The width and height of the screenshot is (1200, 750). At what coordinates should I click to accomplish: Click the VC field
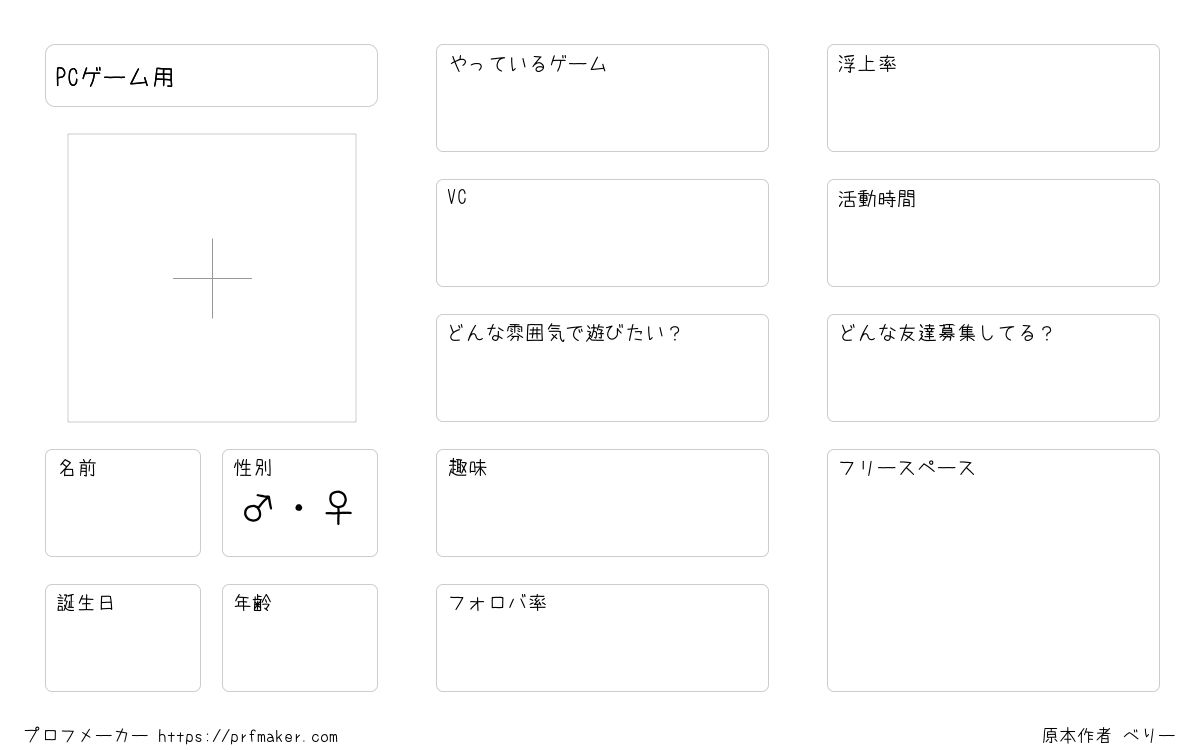(x=602, y=233)
